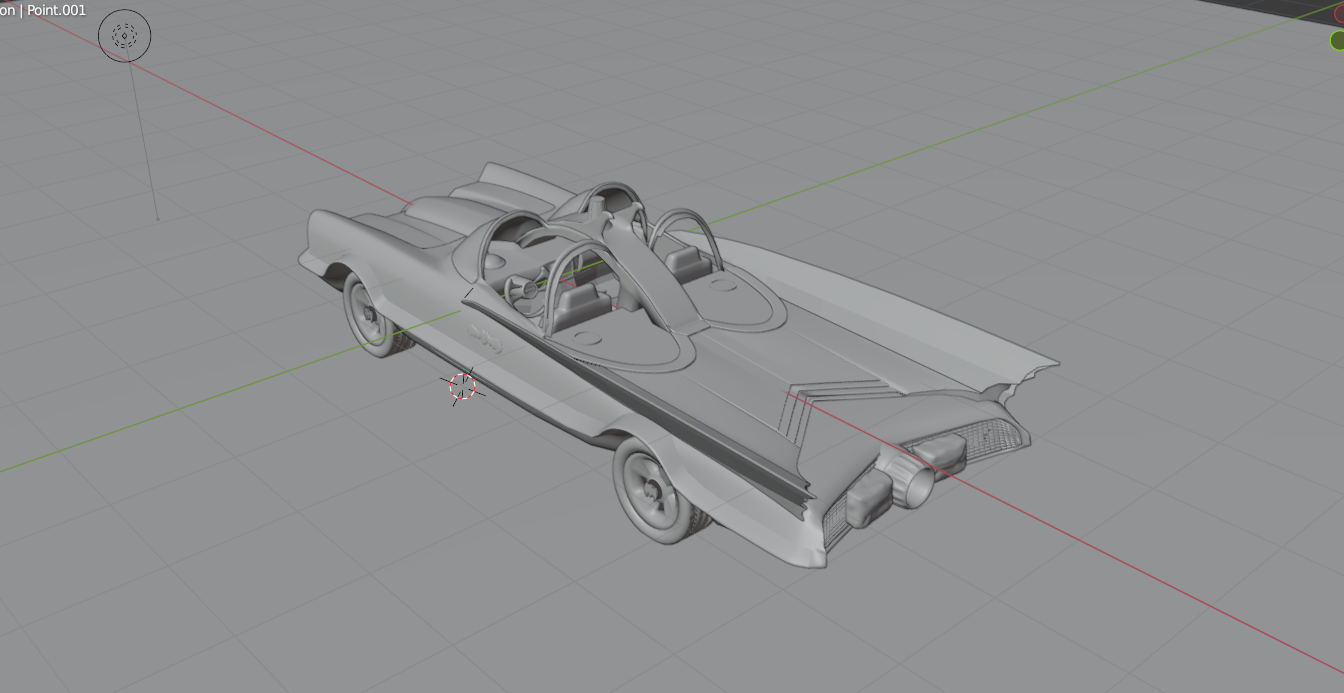Click the 3D cursor crosshair
The height and width of the screenshot is (693, 1344).
coord(462,386)
